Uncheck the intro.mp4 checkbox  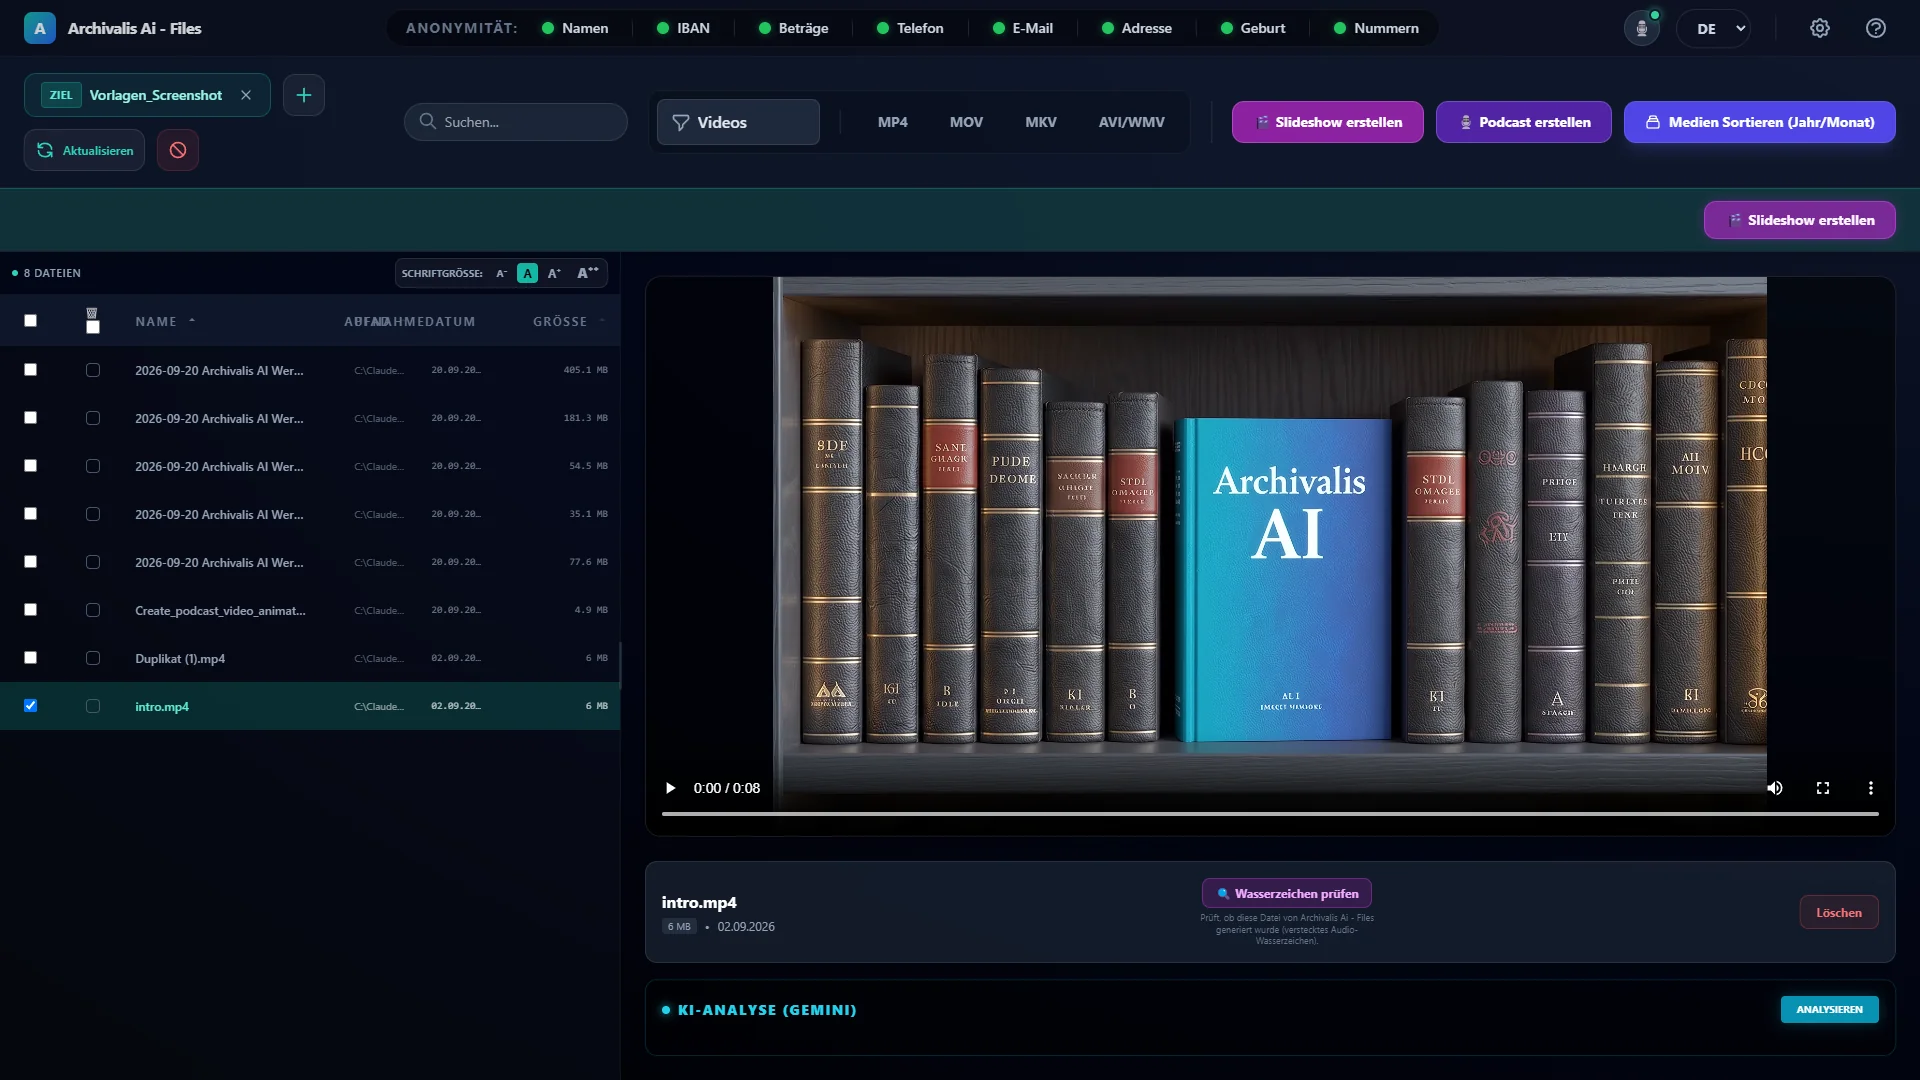pos(30,705)
